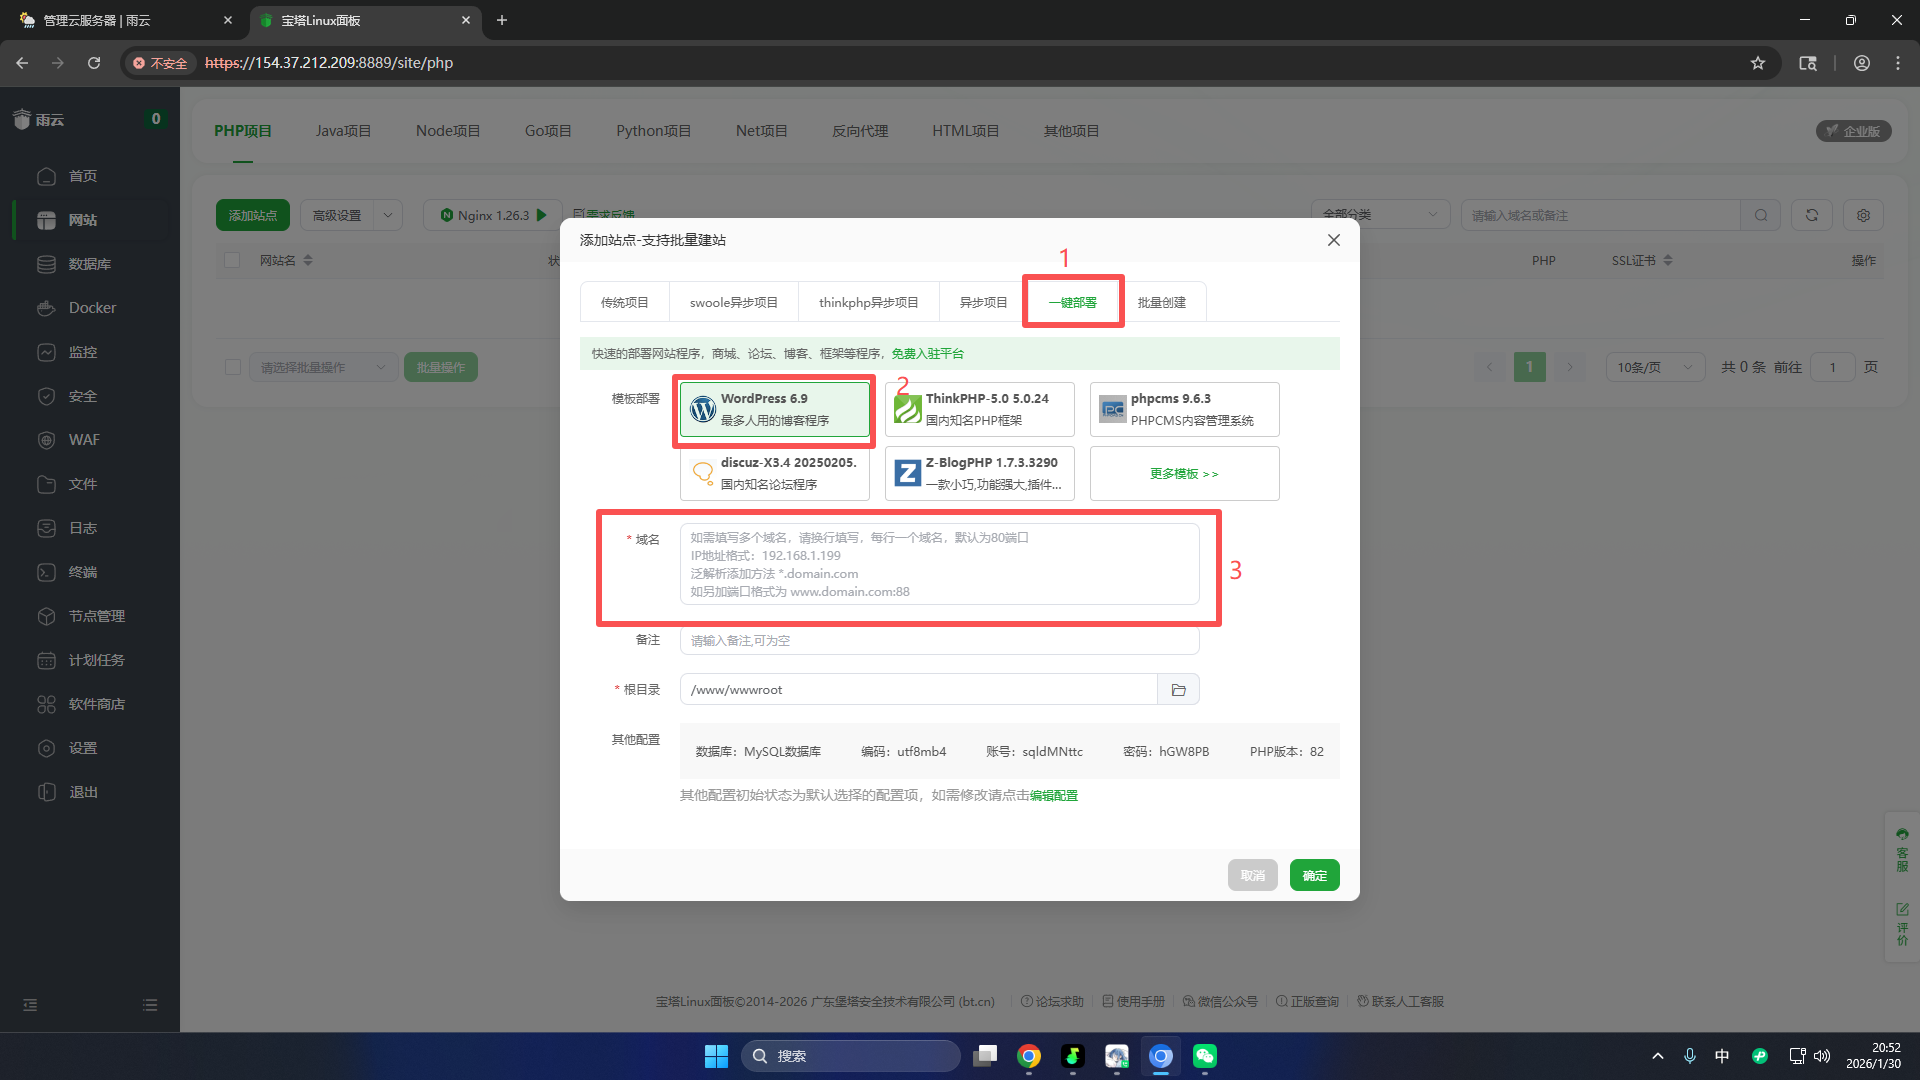Select the WordPress 6.9 template

[774, 409]
